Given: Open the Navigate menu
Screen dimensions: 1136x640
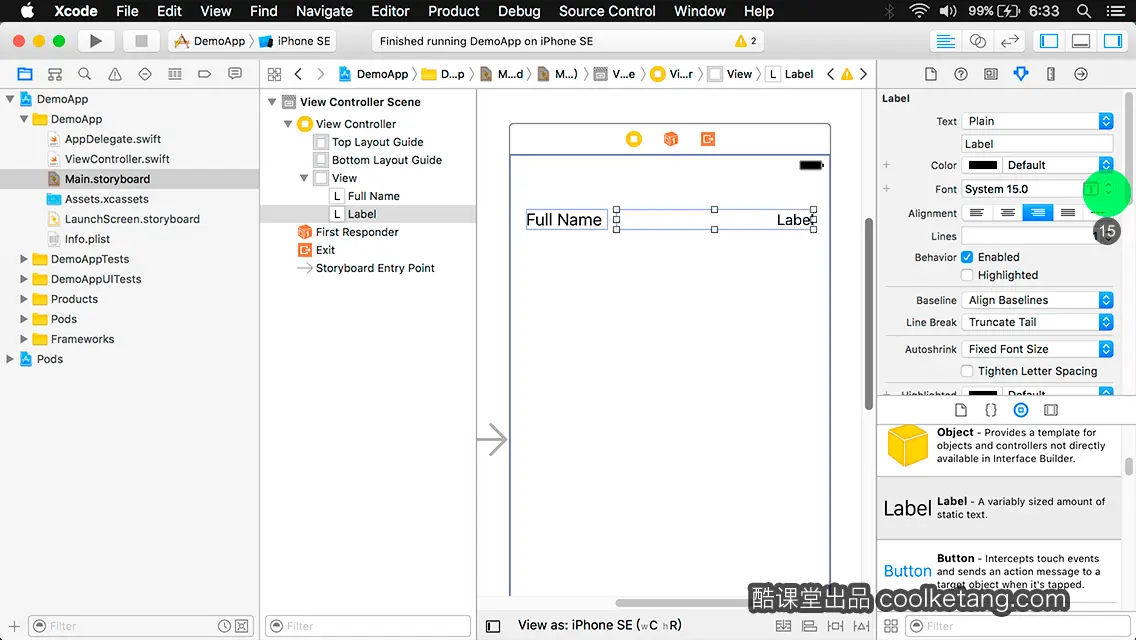Looking at the screenshot, I should [x=324, y=11].
